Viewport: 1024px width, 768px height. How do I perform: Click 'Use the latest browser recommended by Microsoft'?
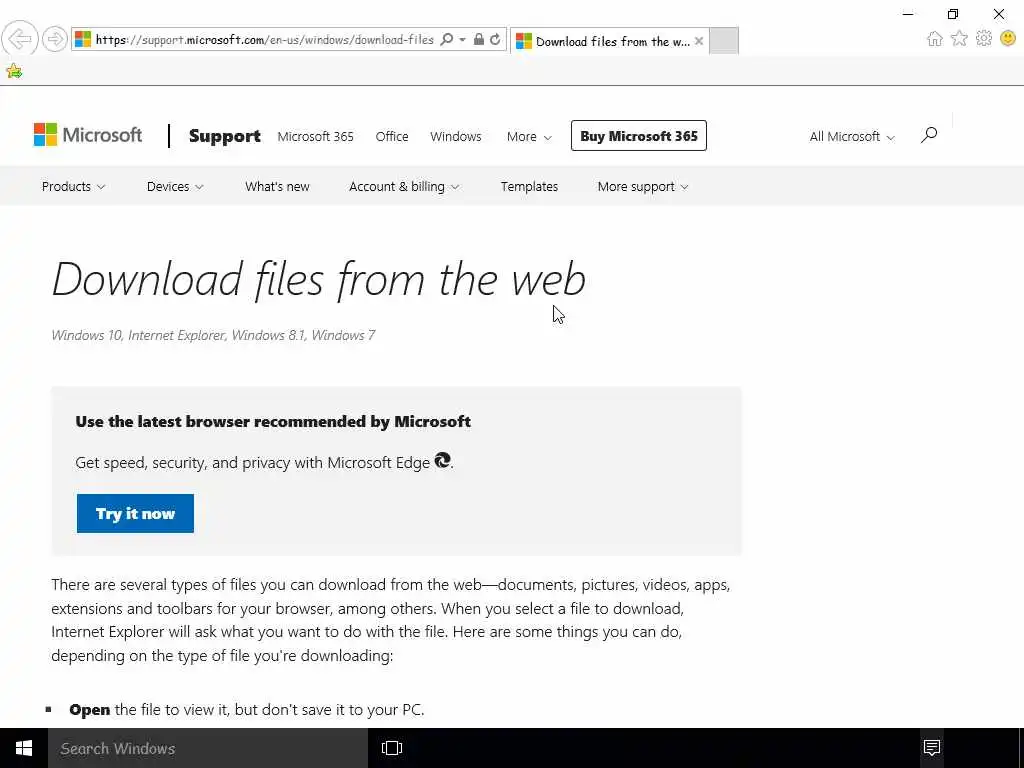pos(273,421)
